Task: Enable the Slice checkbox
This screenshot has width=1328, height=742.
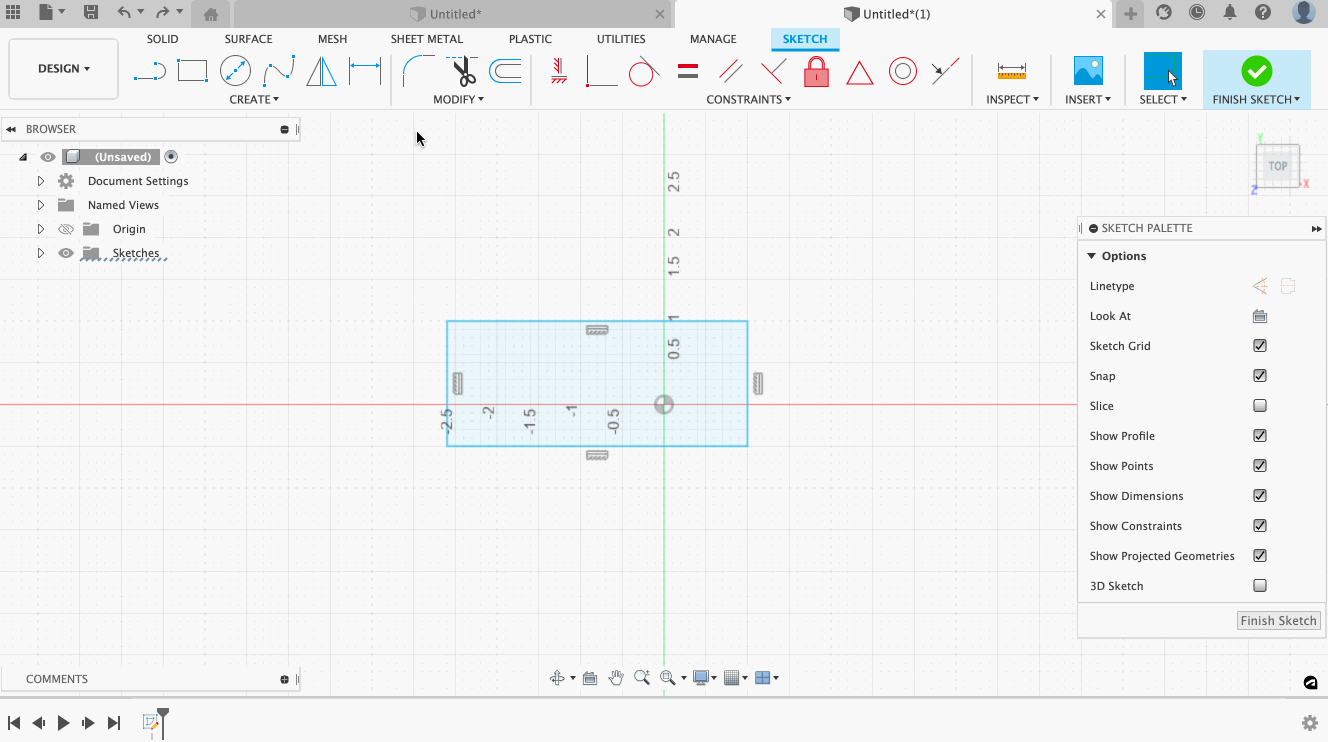Action: click(1260, 406)
